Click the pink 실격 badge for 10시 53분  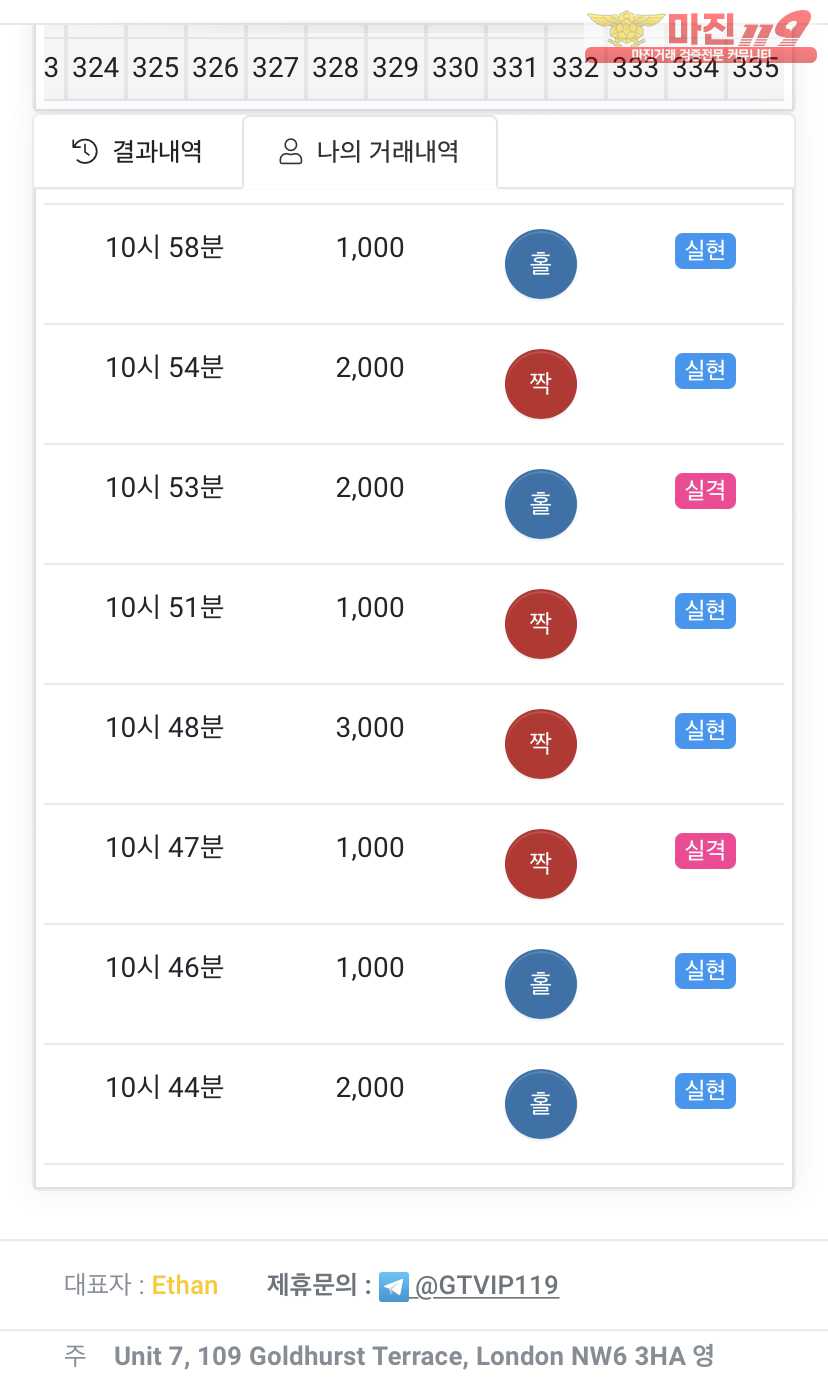[705, 491]
